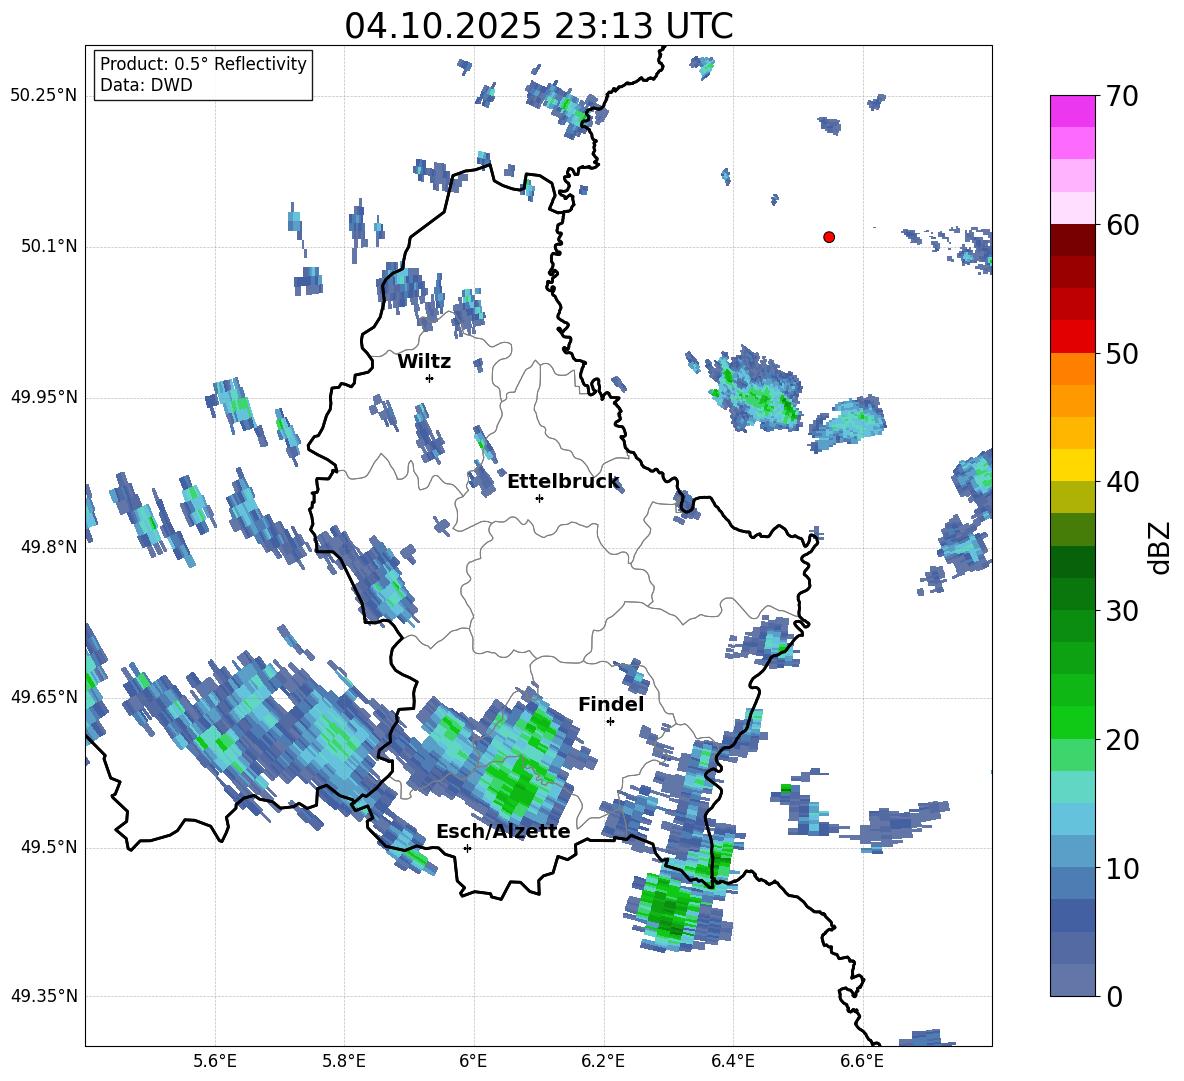Click the Wiltz city label
The image size is (1184, 1081).
424,362
